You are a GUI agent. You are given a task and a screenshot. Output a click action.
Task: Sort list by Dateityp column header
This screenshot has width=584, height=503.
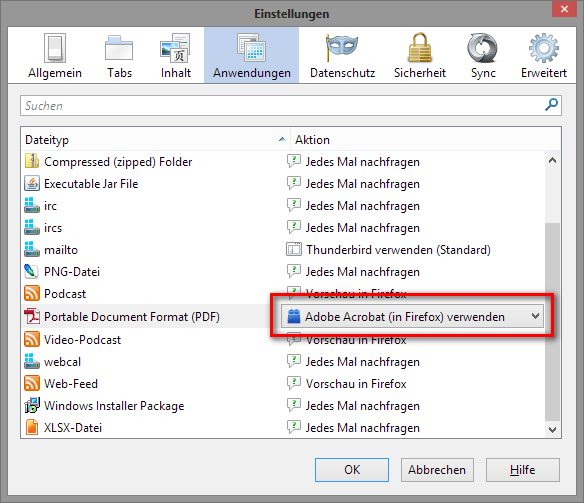point(155,140)
